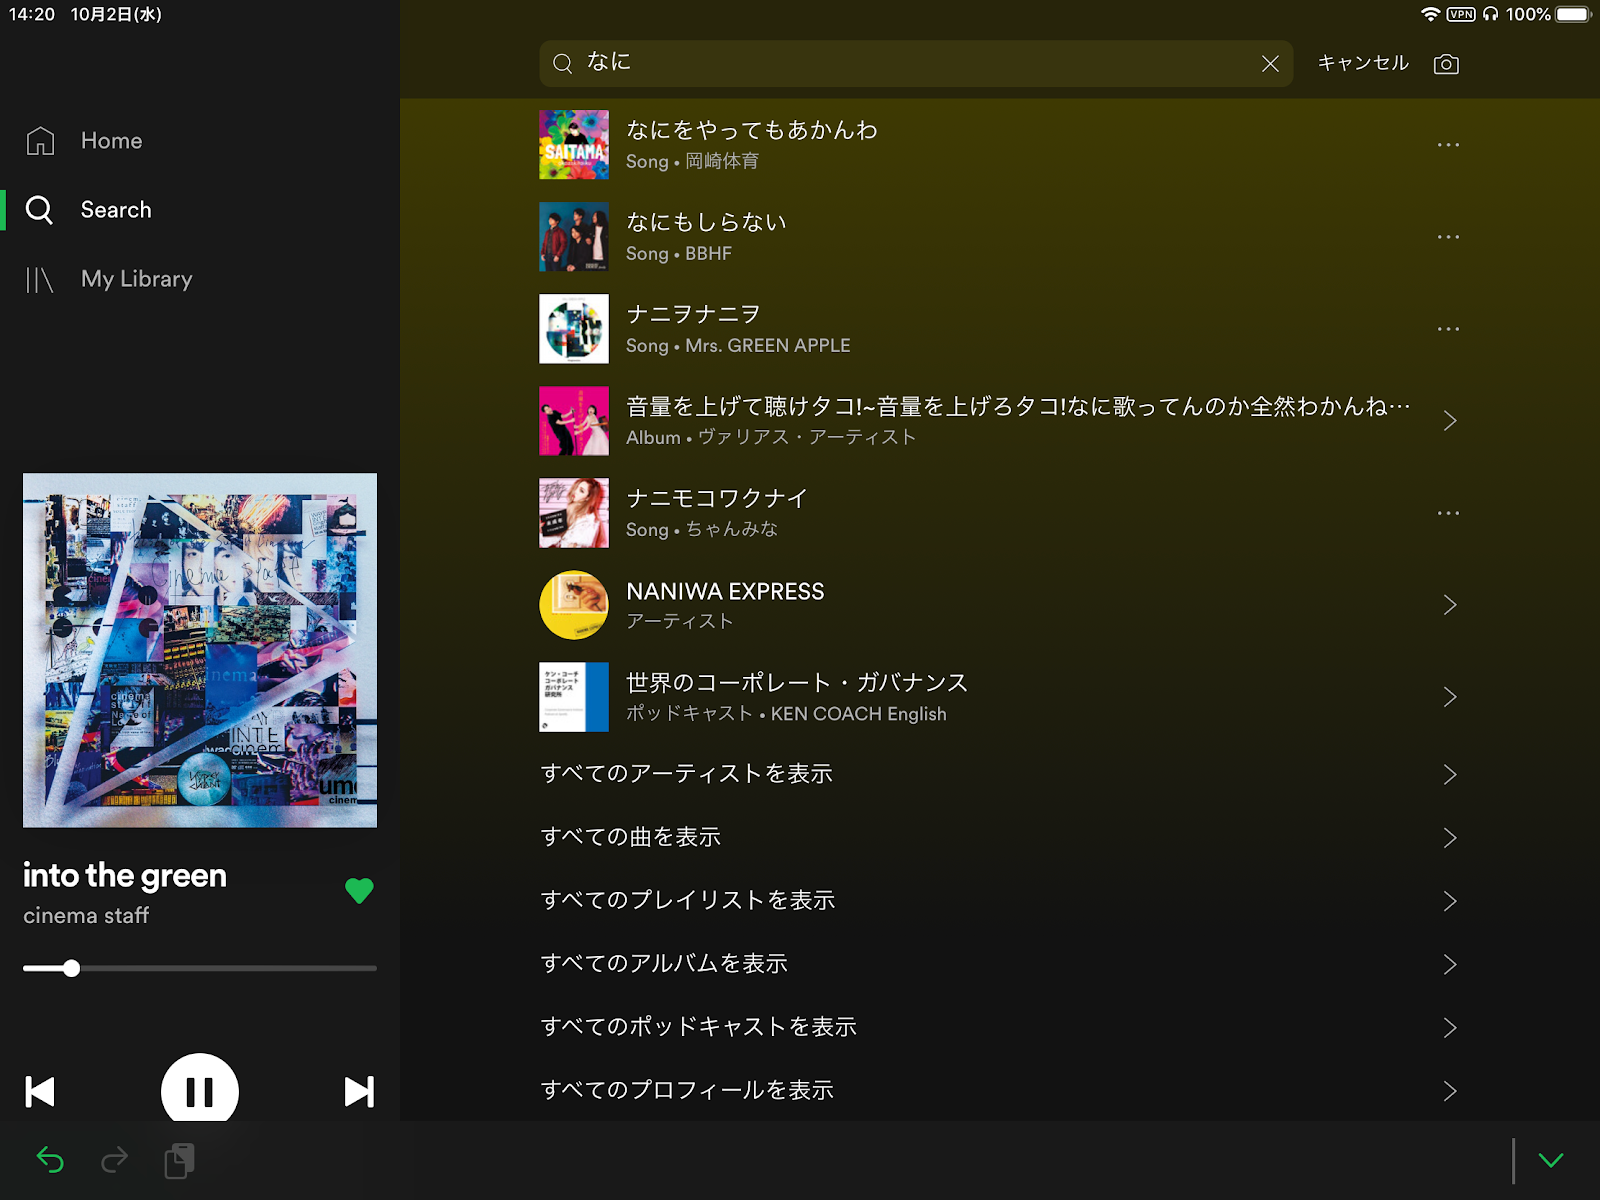This screenshot has height=1200, width=1600.
Task: Expand すべてのポッドキャストを表示 chevron
Action: [1450, 1027]
